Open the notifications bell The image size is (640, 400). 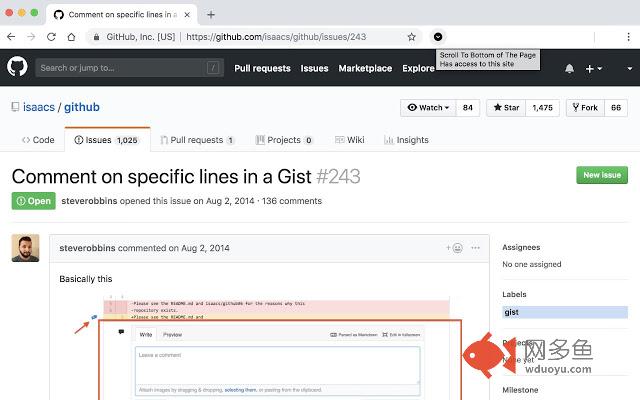(569, 69)
